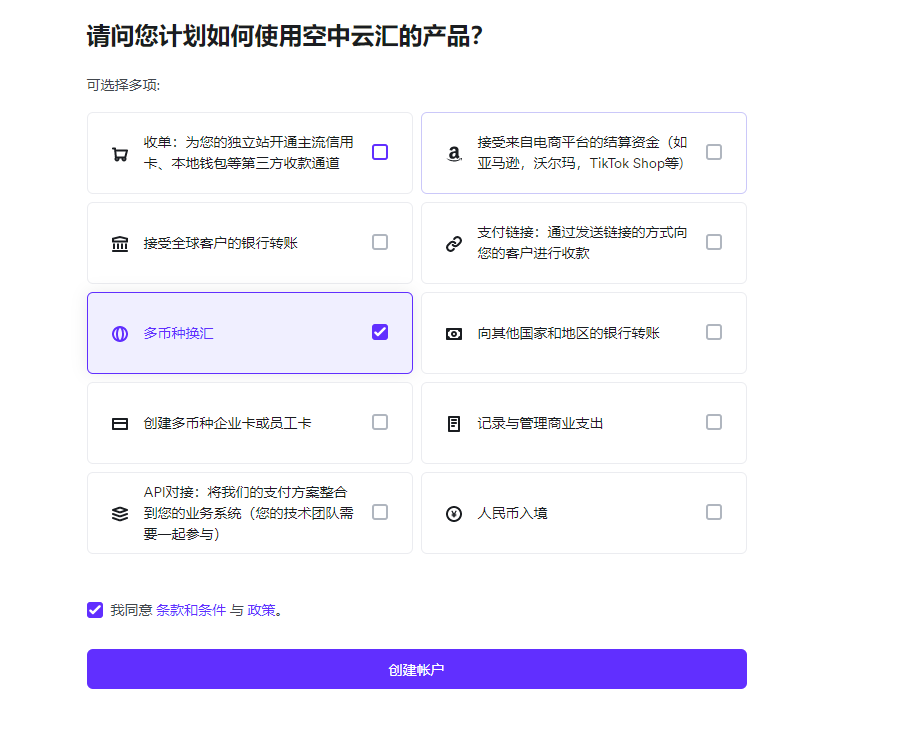Open the 政策 link
The width and height of the screenshot is (901, 730).
[x=261, y=610]
